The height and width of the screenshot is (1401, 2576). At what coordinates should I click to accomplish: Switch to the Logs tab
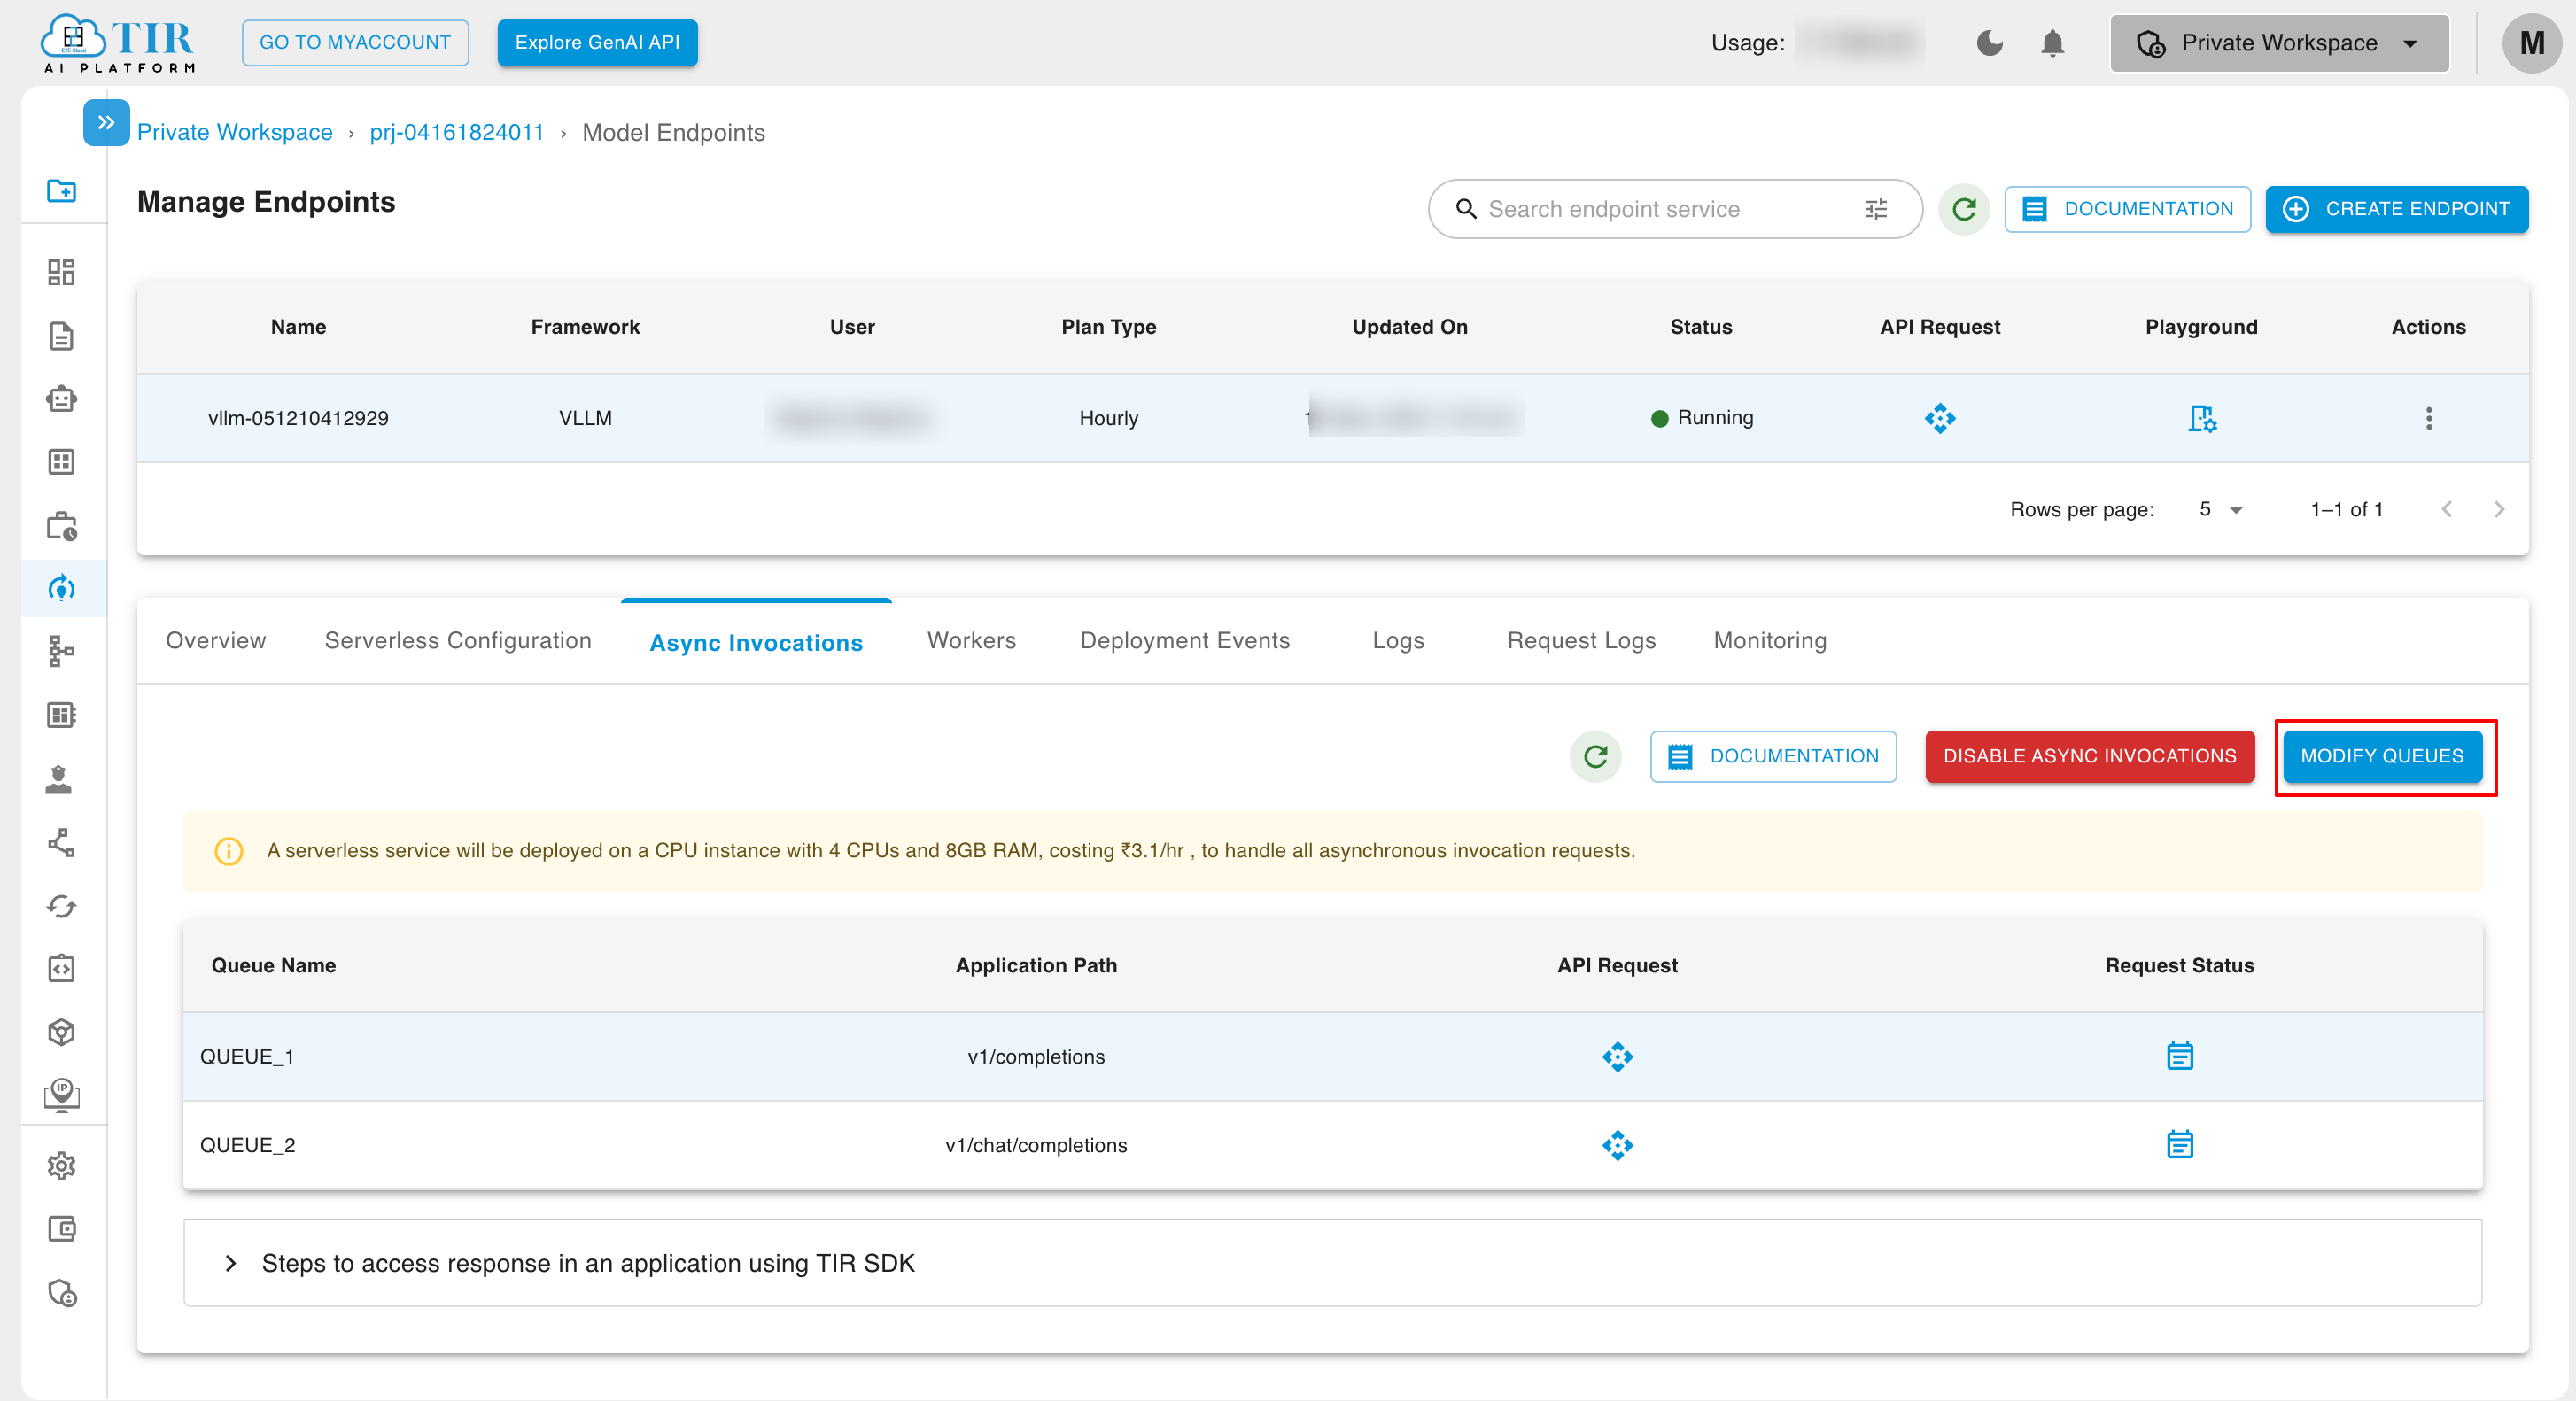1398,641
